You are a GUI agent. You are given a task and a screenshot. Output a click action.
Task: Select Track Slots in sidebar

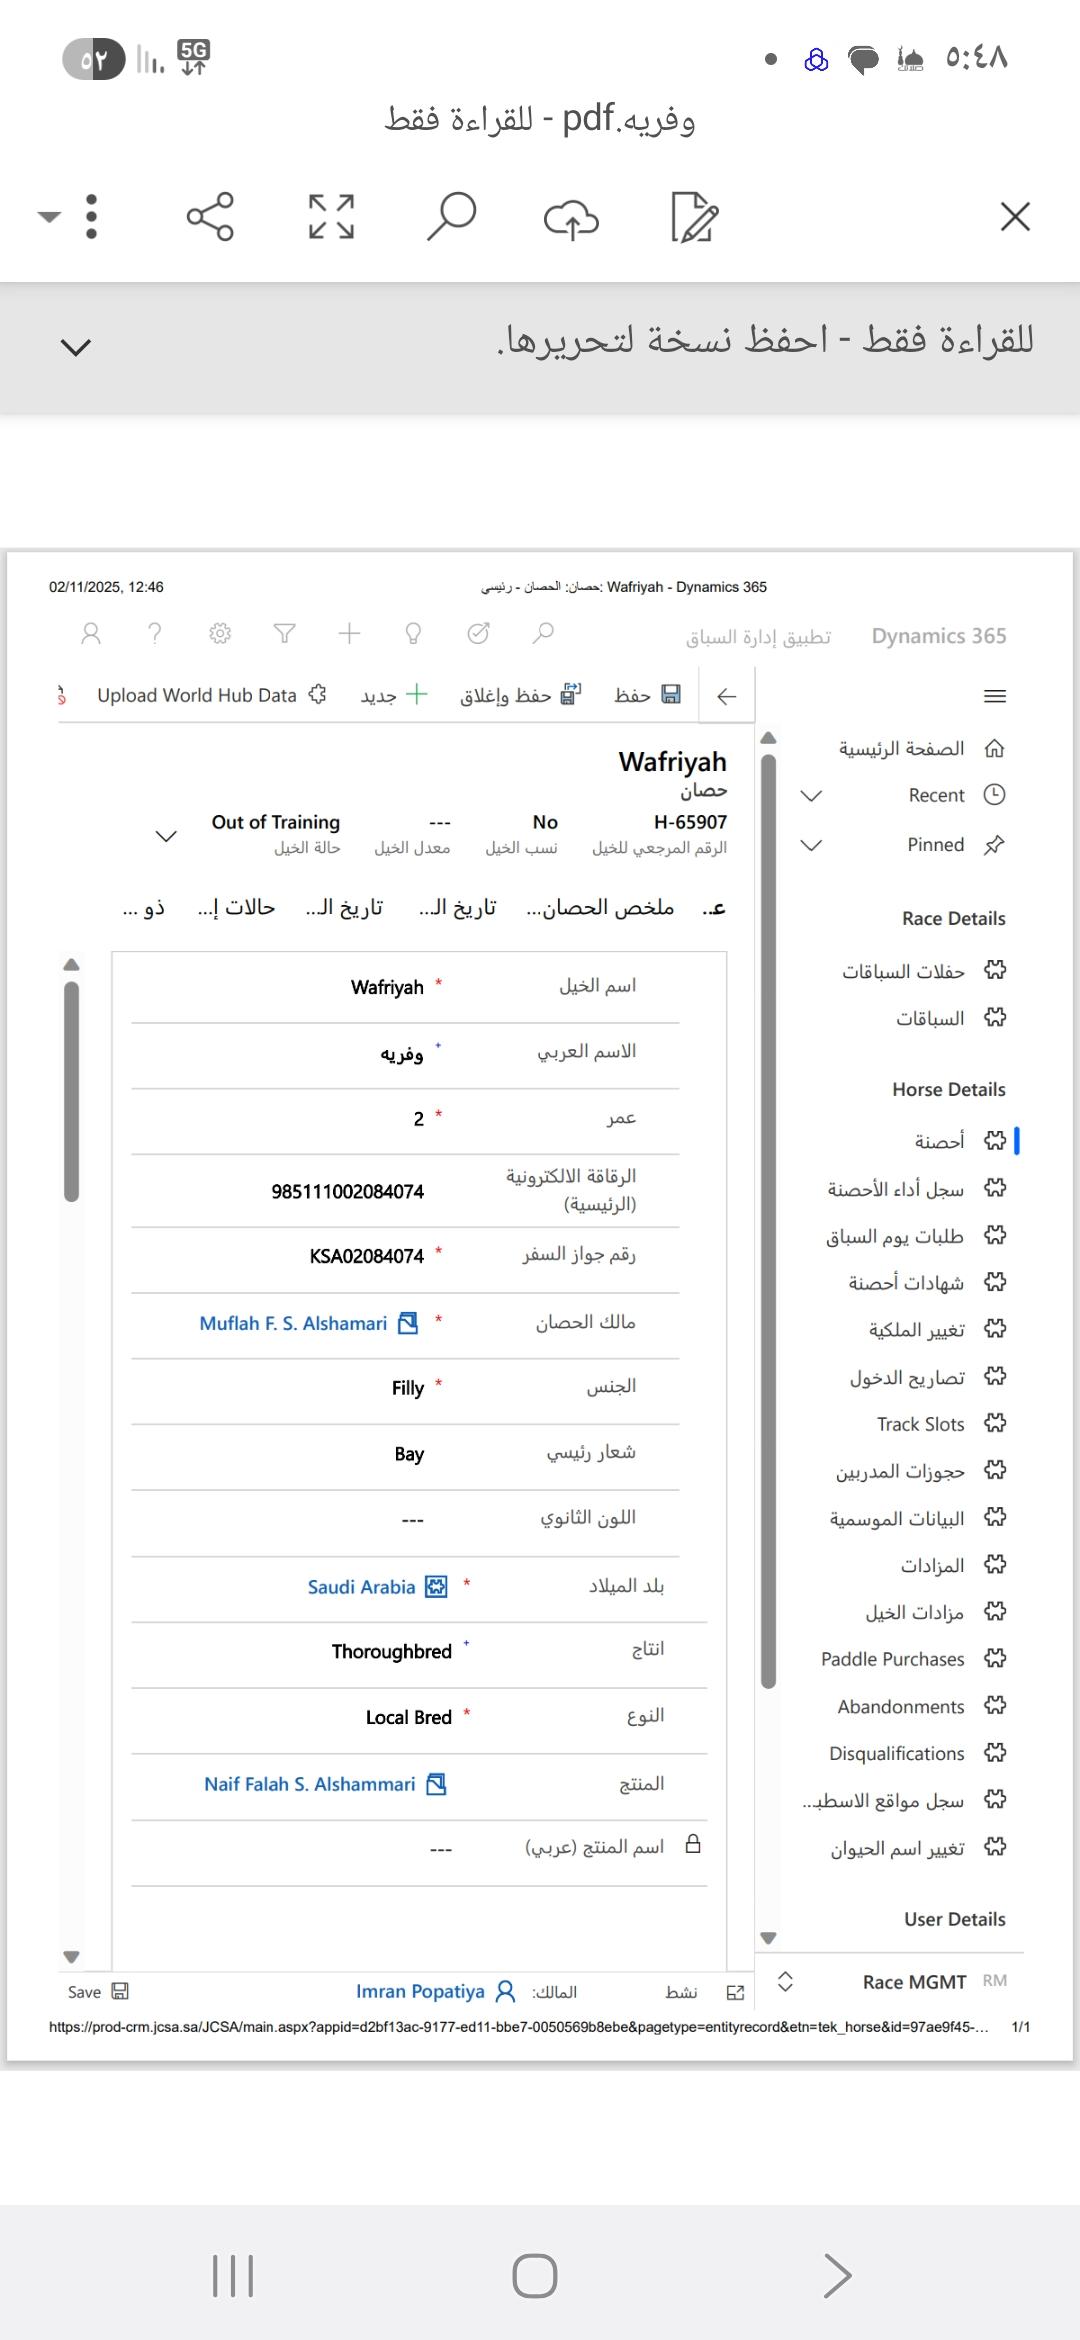(x=920, y=1424)
